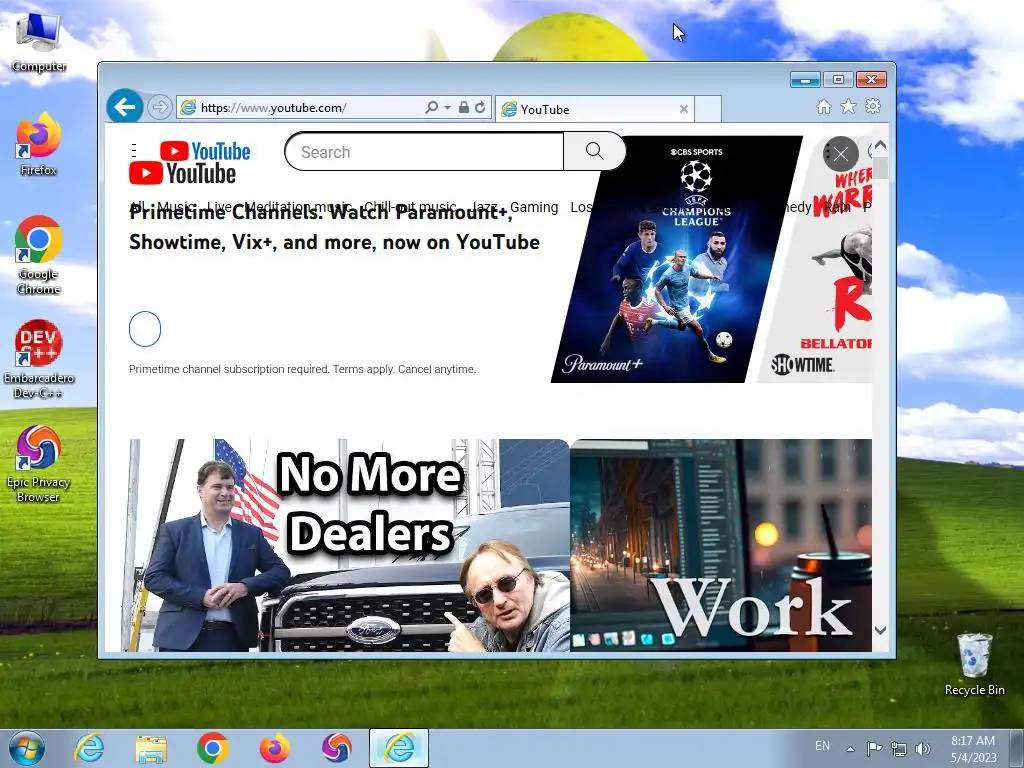Open a new blank tab
The image size is (1024, 768).
tap(708, 109)
